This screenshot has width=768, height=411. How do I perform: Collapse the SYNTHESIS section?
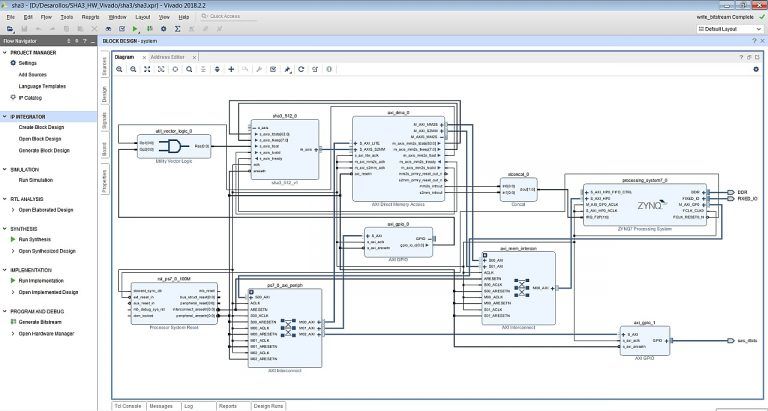(x=5, y=229)
